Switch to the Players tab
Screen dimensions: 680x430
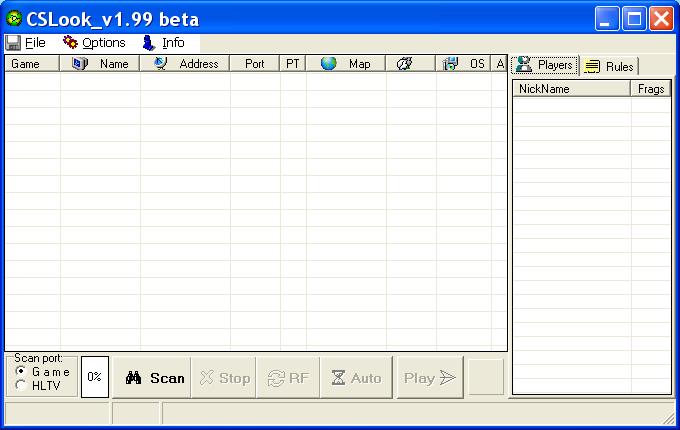tap(545, 65)
